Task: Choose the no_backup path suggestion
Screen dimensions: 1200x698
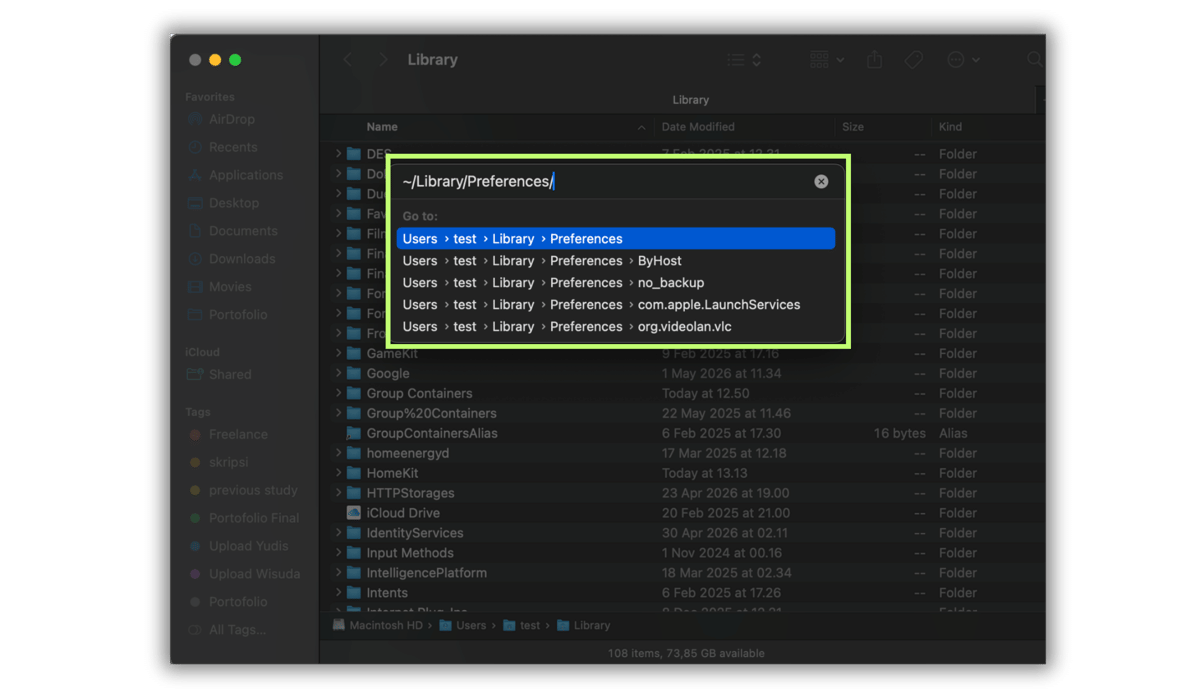Action: click(615, 283)
